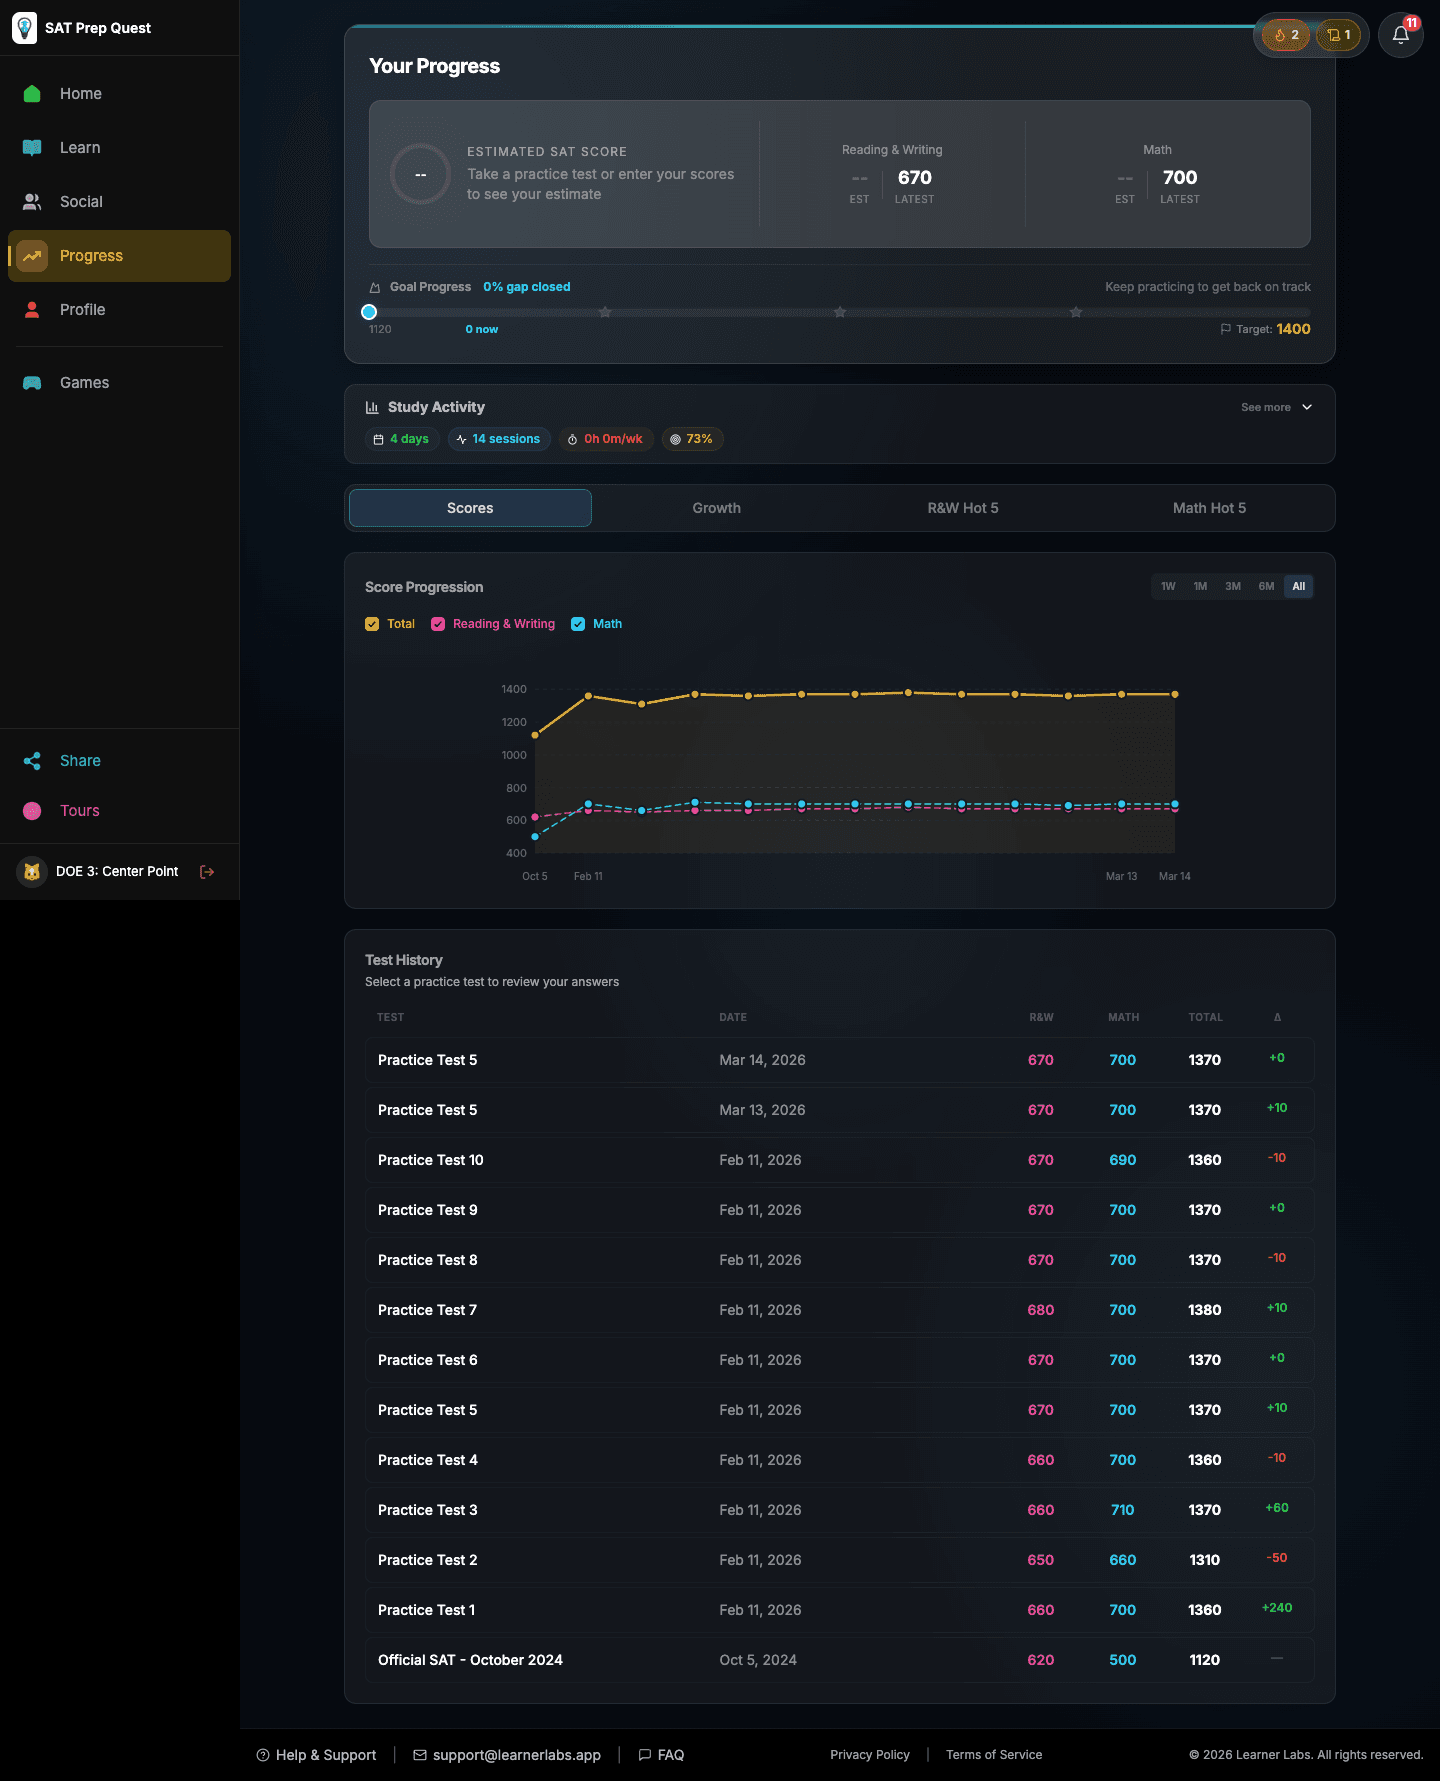
Task: Start Tours from the sidebar
Action: pos(119,811)
